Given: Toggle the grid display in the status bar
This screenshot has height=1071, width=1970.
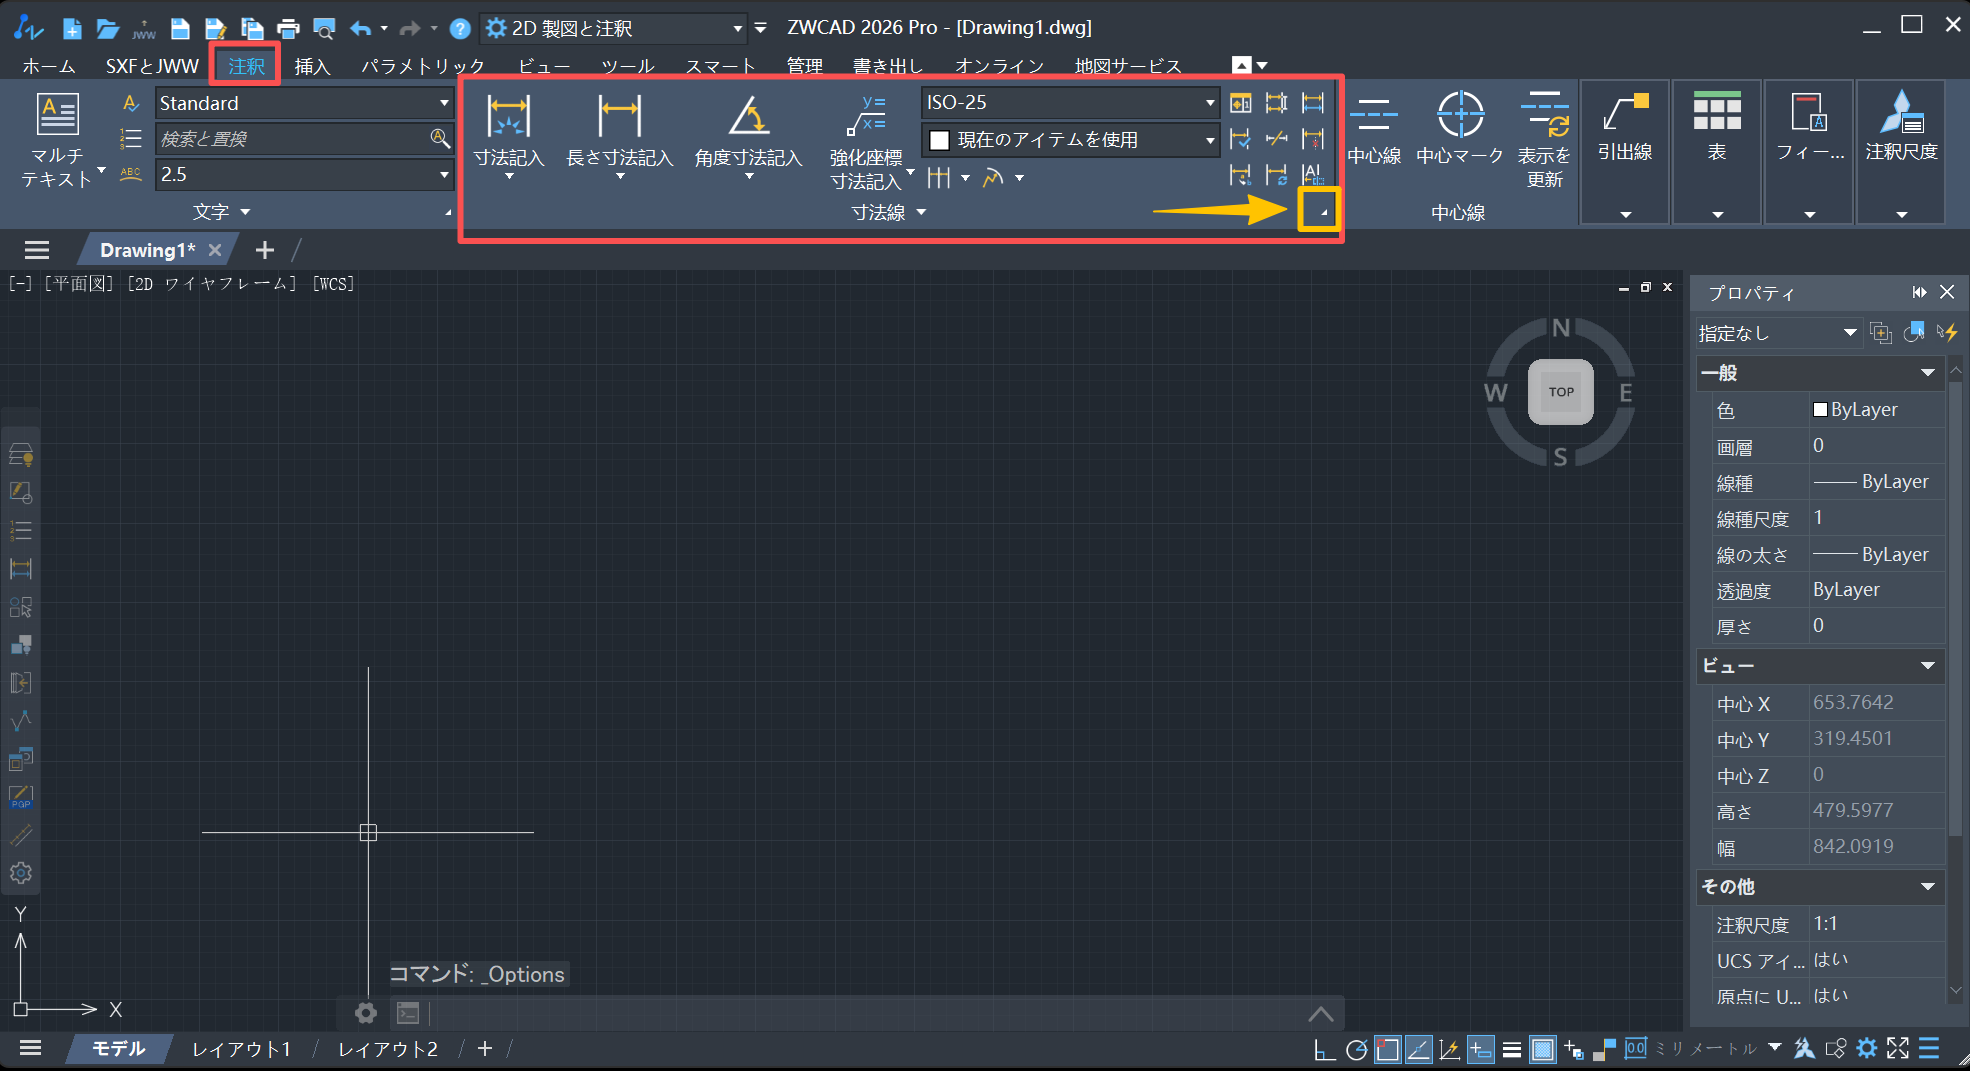Looking at the screenshot, I should [x=1543, y=1048].
